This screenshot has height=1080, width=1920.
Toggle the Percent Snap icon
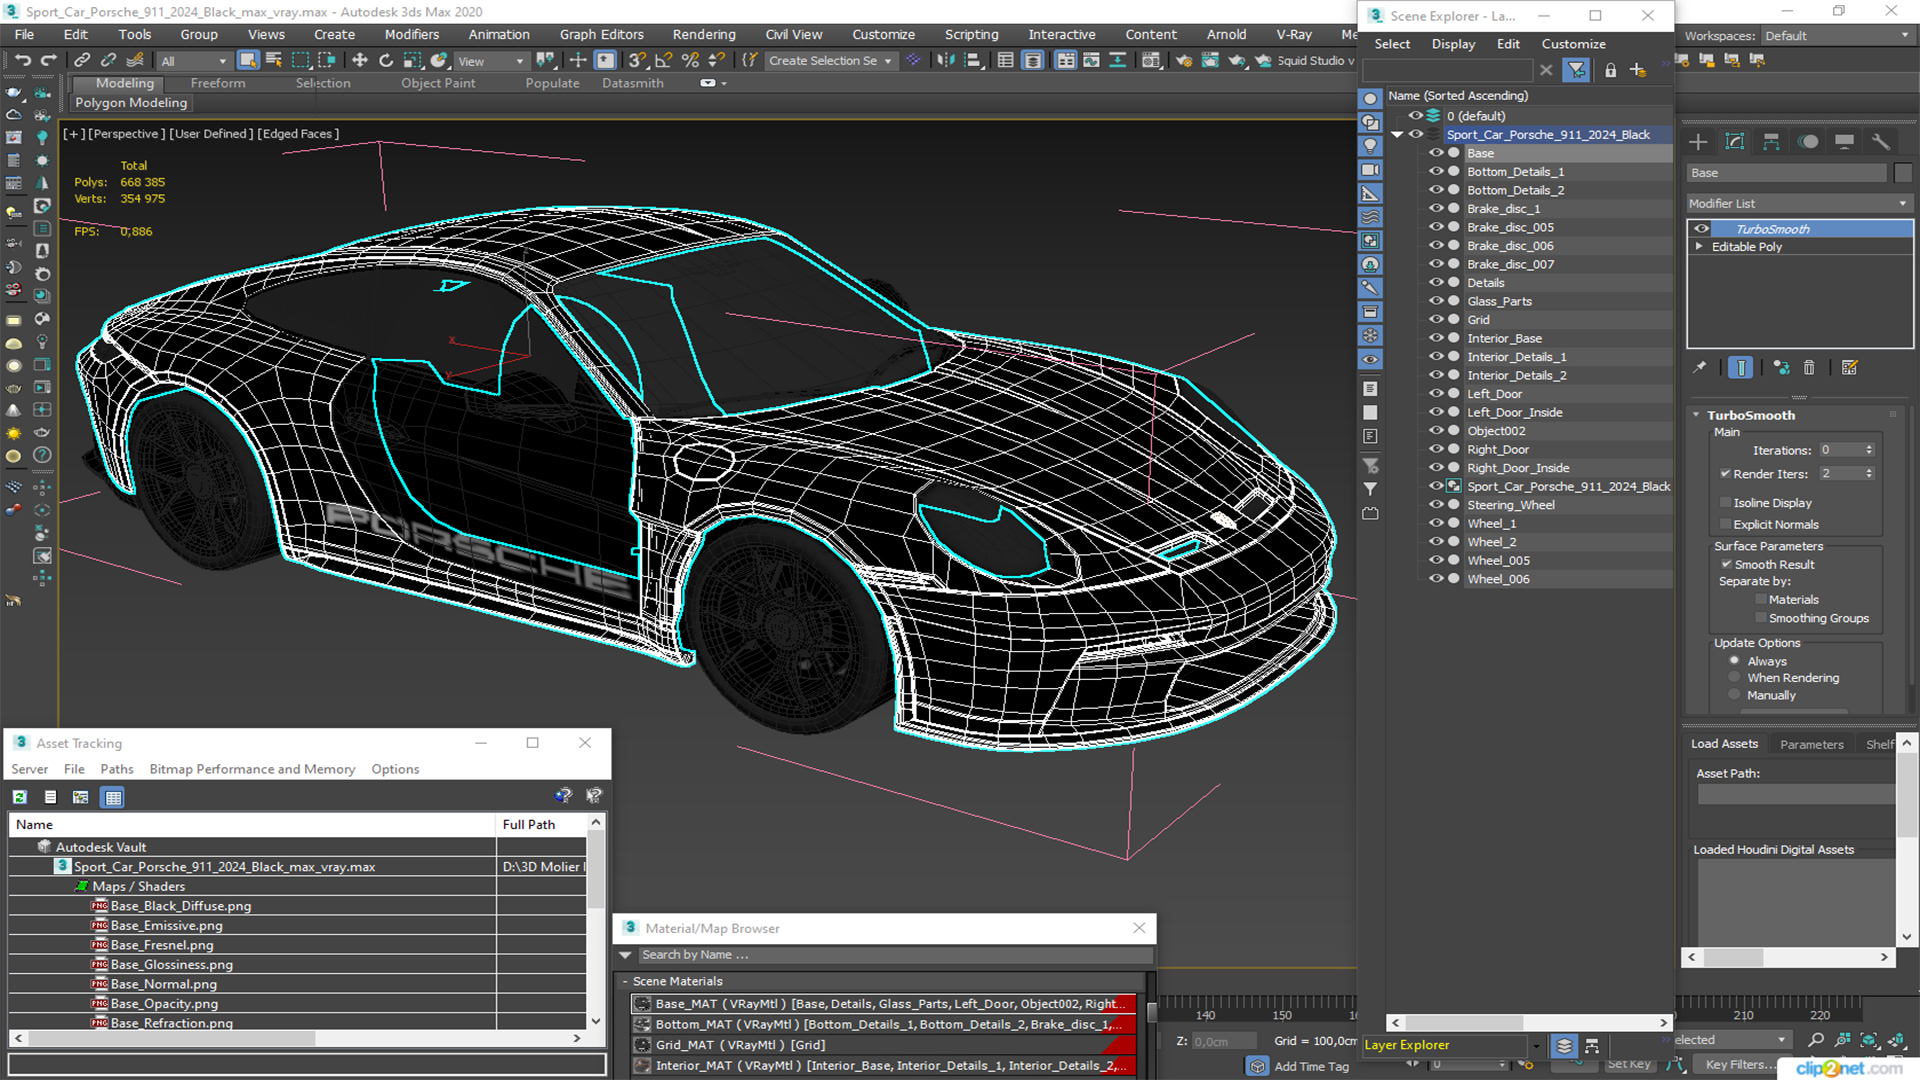click(690, 61)
